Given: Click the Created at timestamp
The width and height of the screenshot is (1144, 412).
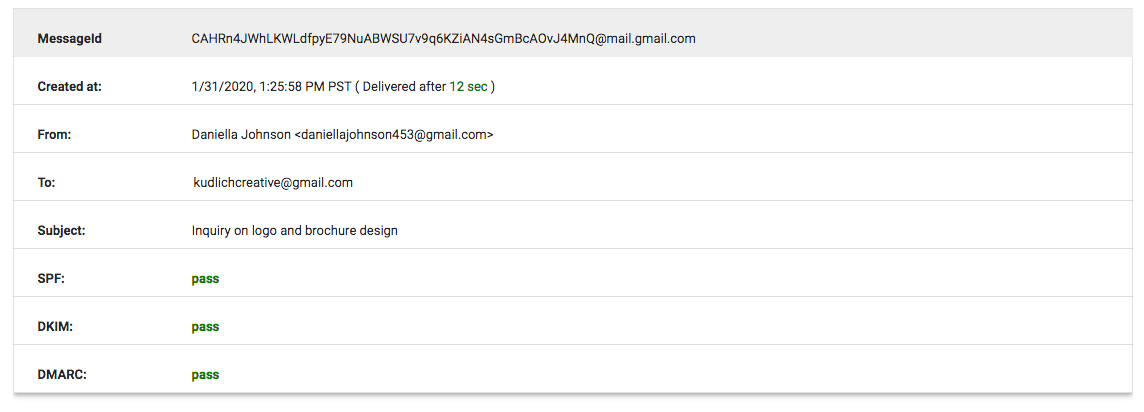Looking at the screenshot, I should (x=271, y=87).
